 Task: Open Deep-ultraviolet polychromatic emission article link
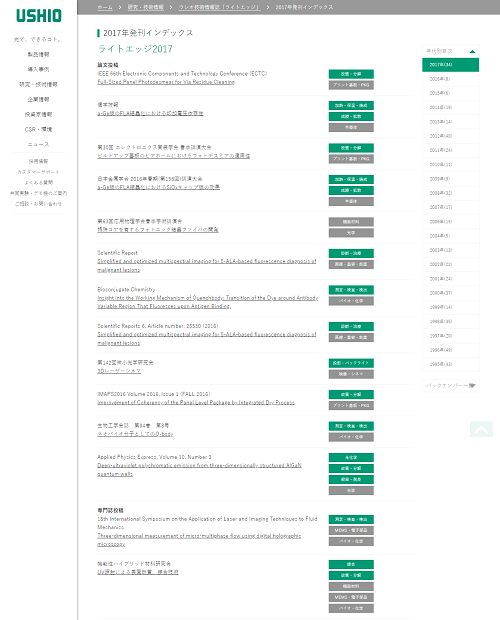click(x=199, y=470)
